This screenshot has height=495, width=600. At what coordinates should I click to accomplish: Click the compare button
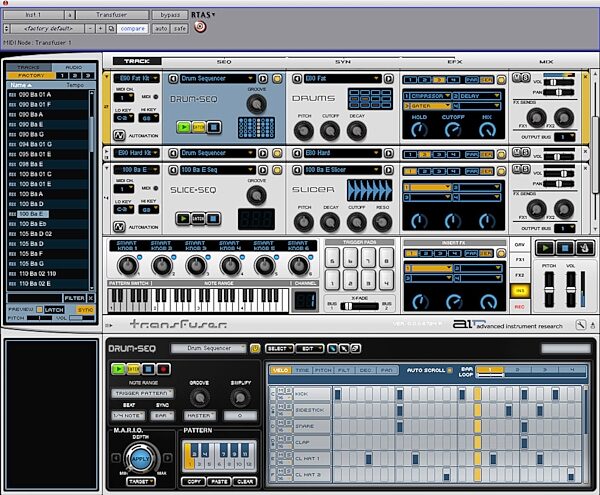[132, 29]
